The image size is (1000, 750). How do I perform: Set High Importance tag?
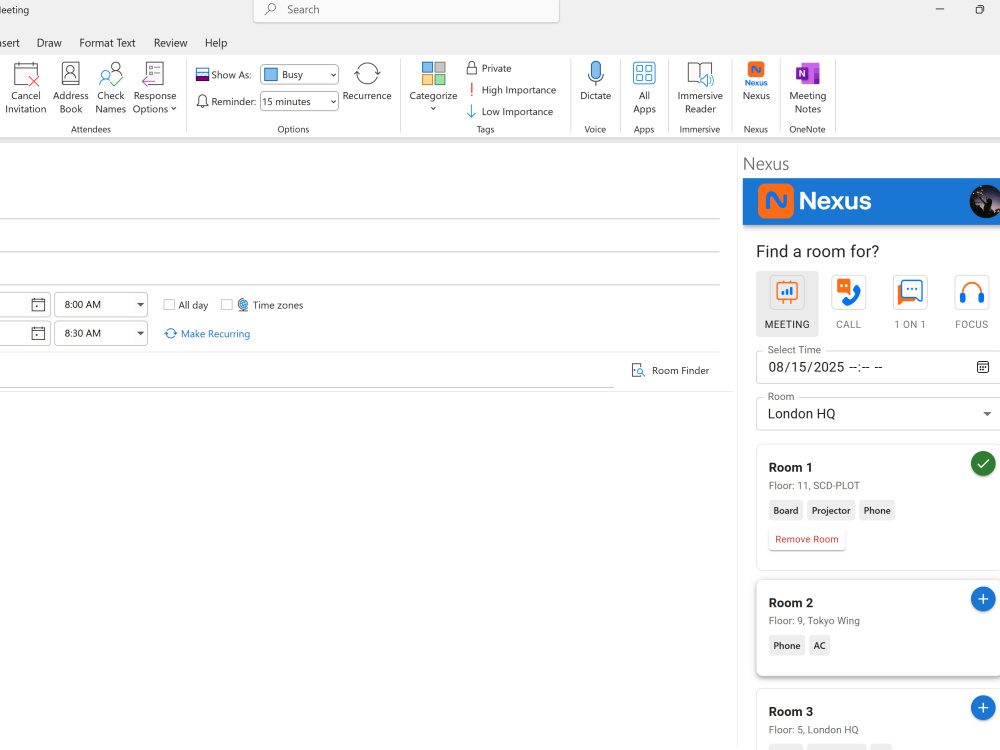click(511, 90)
